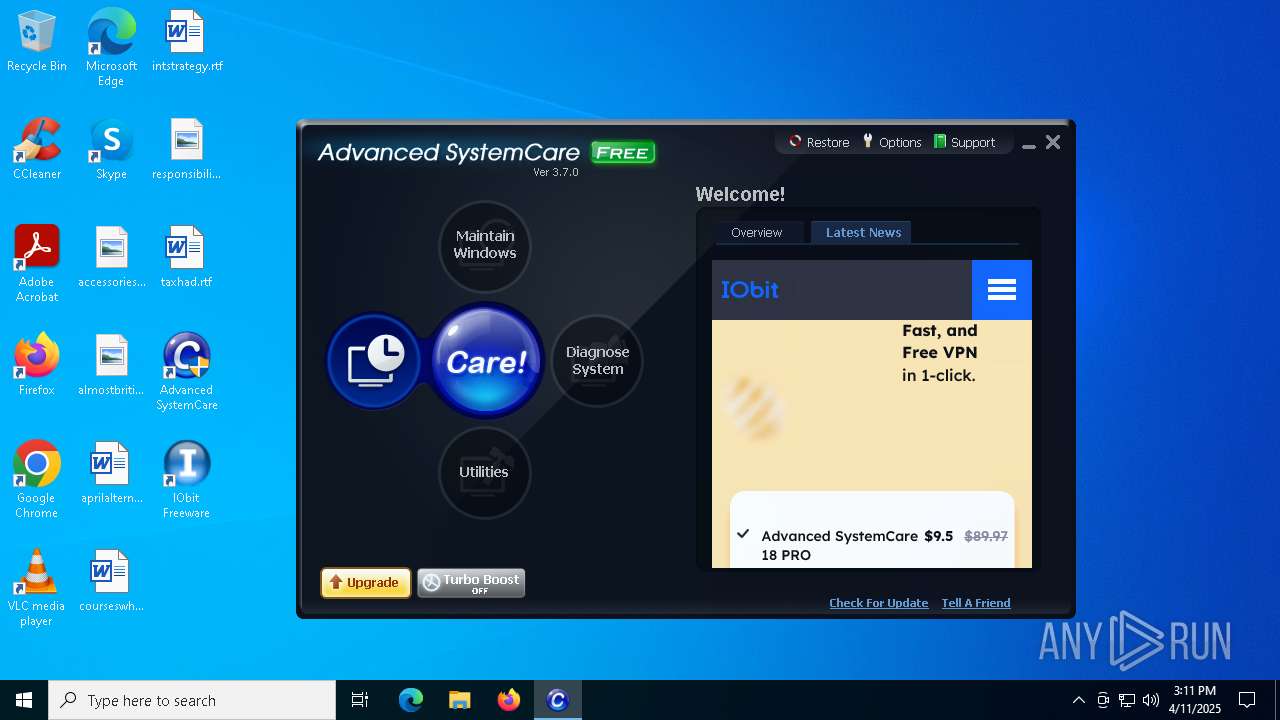This screenshot has height=720, width=1280.
Task: Select the aprilaltern... document
Action: (111, 474)
